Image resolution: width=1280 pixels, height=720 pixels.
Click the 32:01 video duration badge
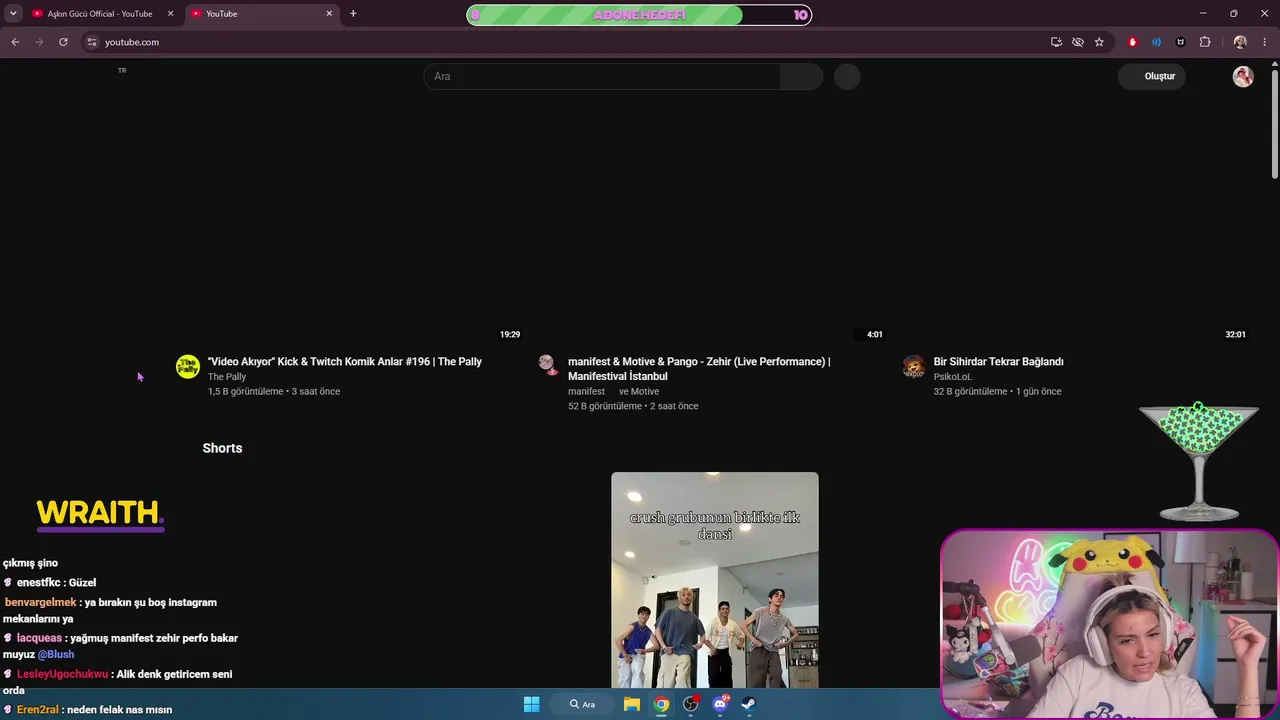1236,334
